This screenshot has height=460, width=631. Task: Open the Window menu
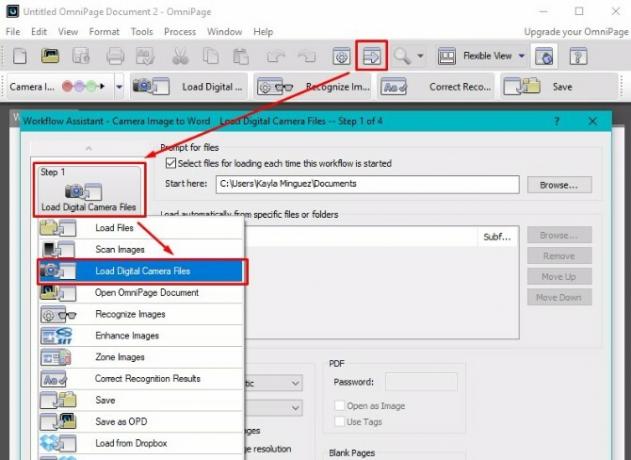click(x=225, y=32)
